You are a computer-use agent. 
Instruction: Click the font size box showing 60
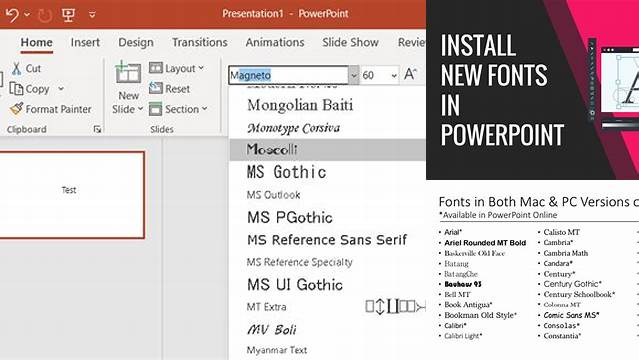point(375,75)
